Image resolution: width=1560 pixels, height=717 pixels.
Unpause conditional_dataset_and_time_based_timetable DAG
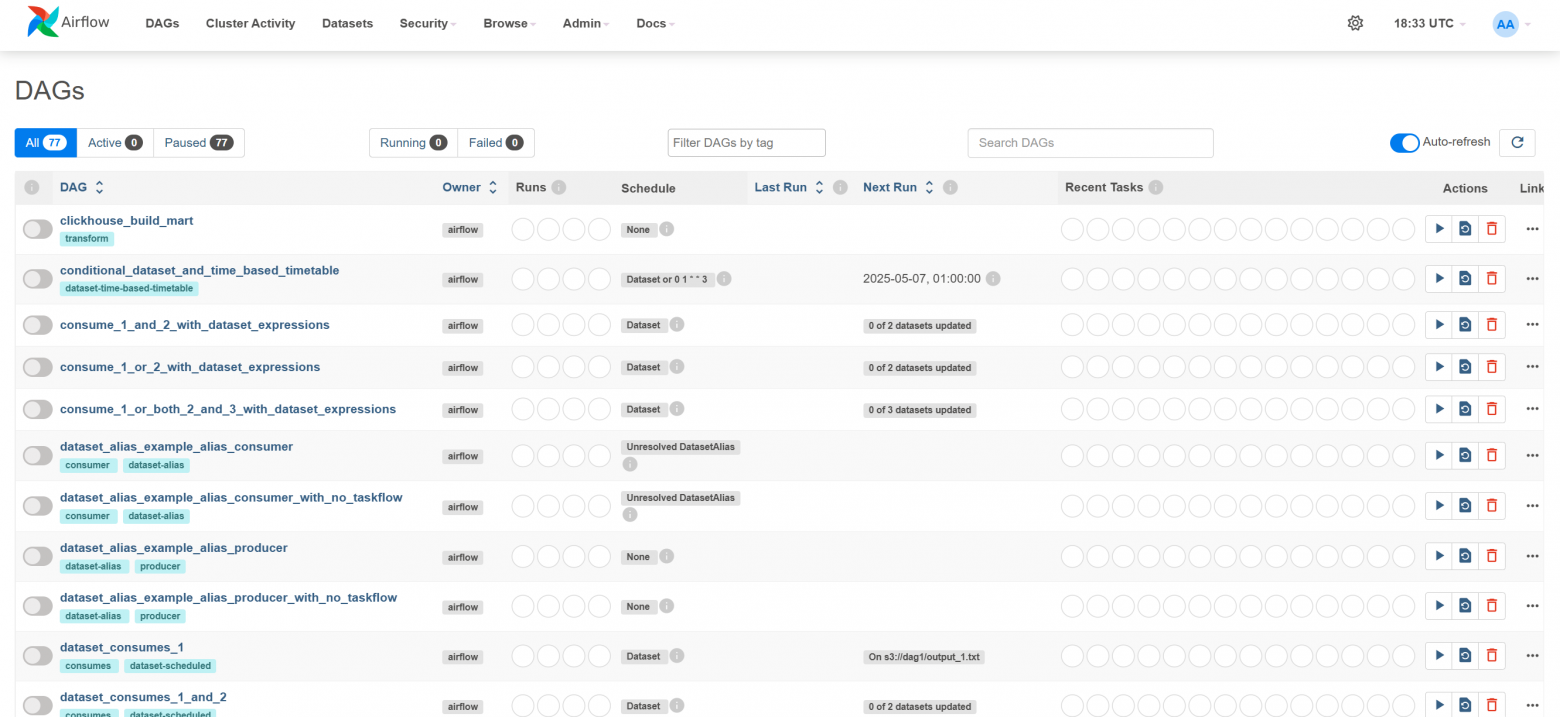(38, 279)
